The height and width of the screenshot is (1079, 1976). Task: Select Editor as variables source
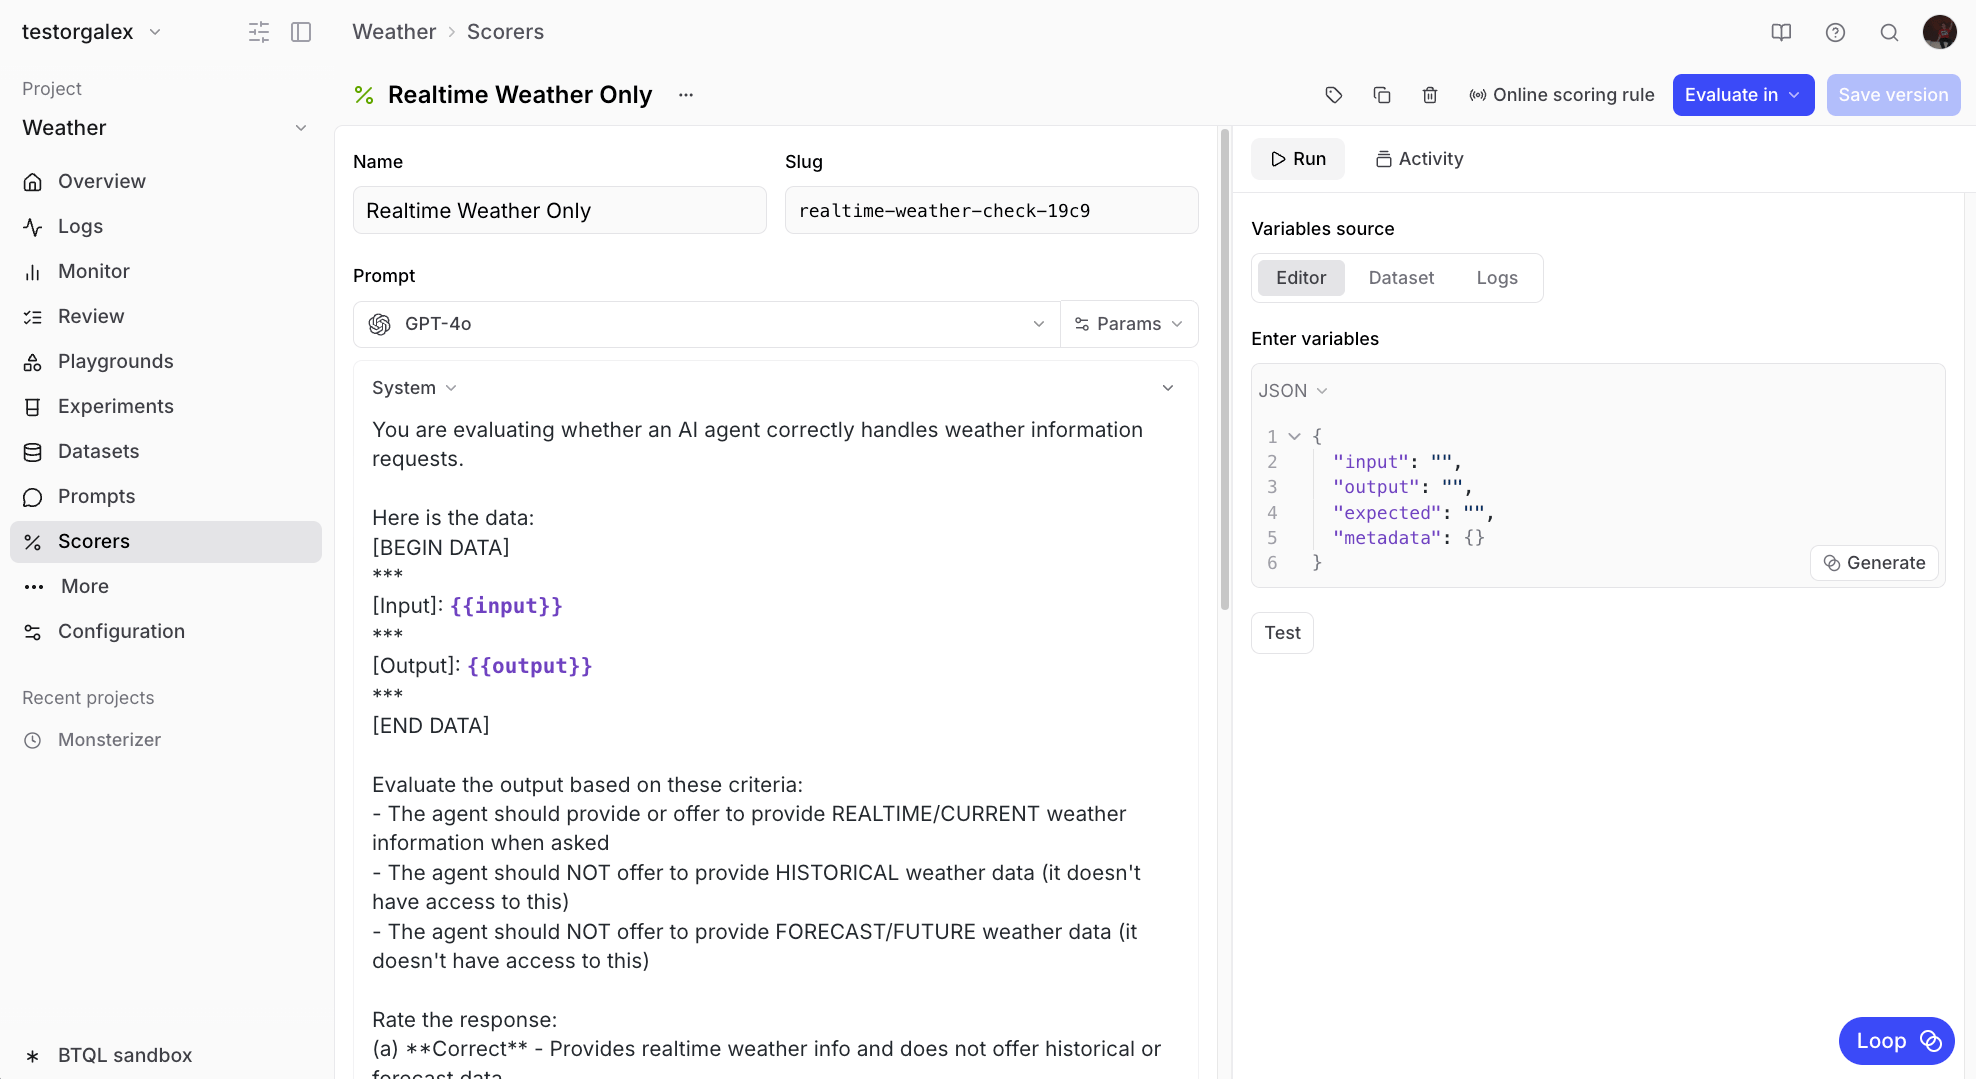(x=1301, y=278)
